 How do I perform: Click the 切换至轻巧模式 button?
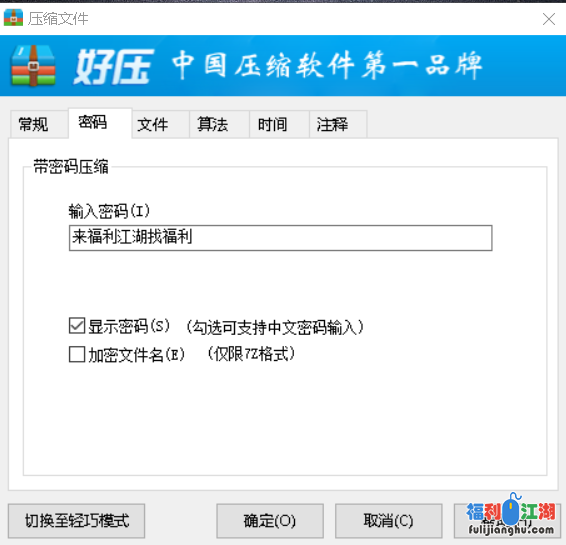[77, 521]
